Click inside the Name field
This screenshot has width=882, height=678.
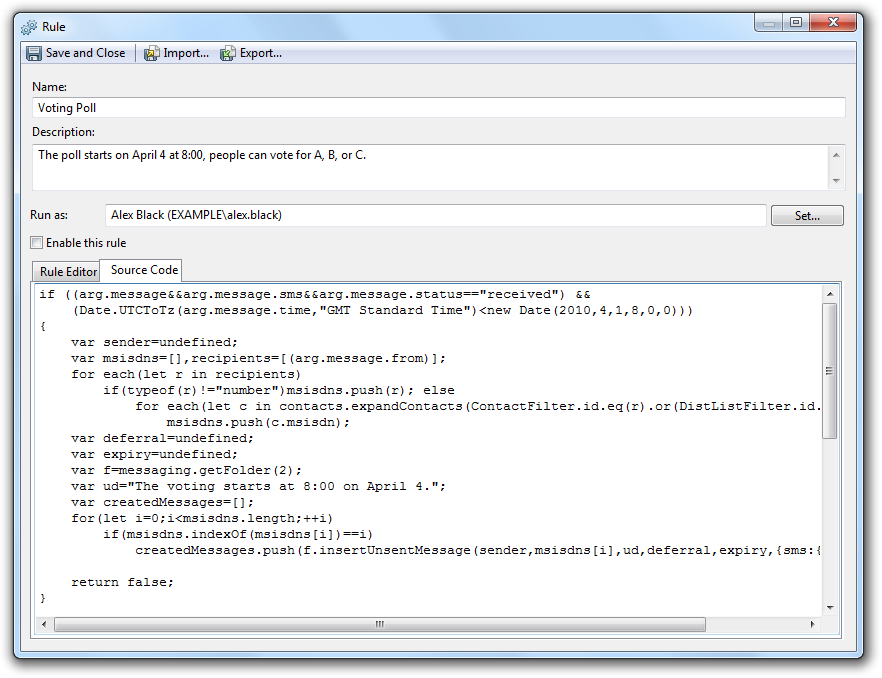(x=438, y=107)
